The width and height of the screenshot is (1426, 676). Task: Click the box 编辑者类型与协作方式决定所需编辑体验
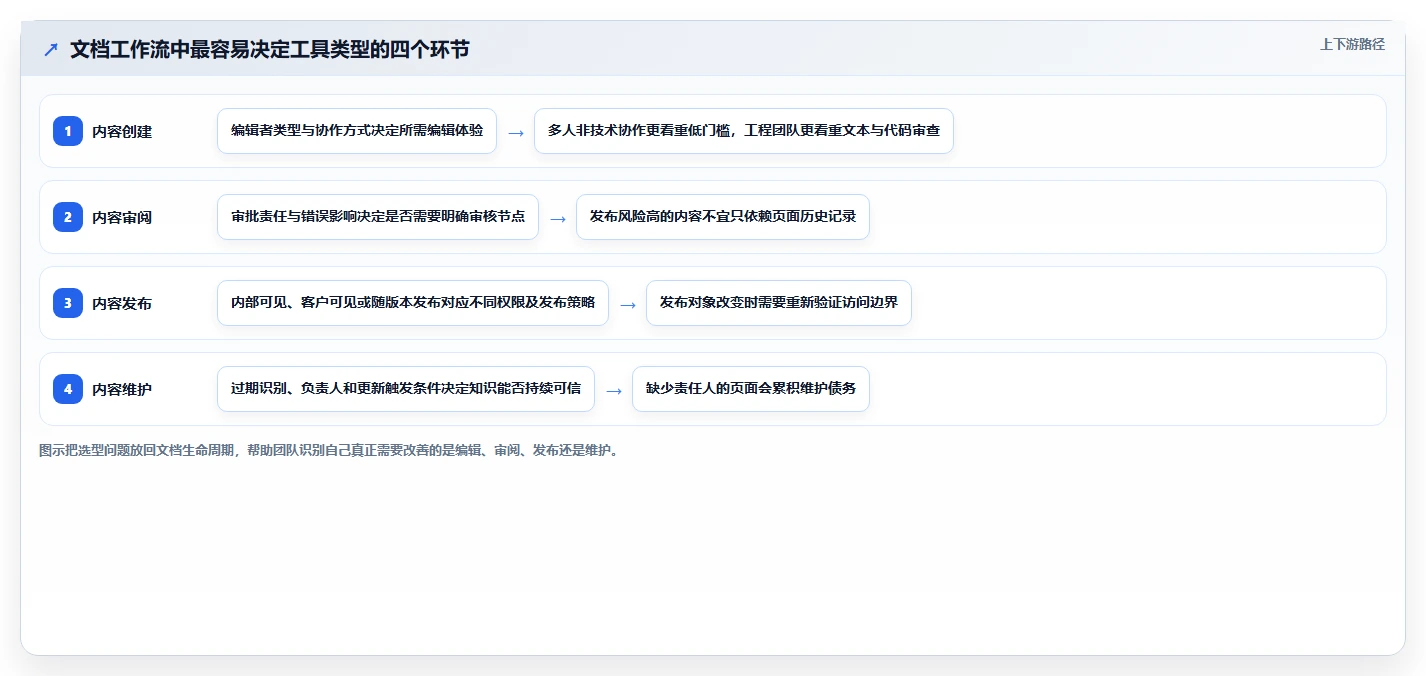click(357, 131)
